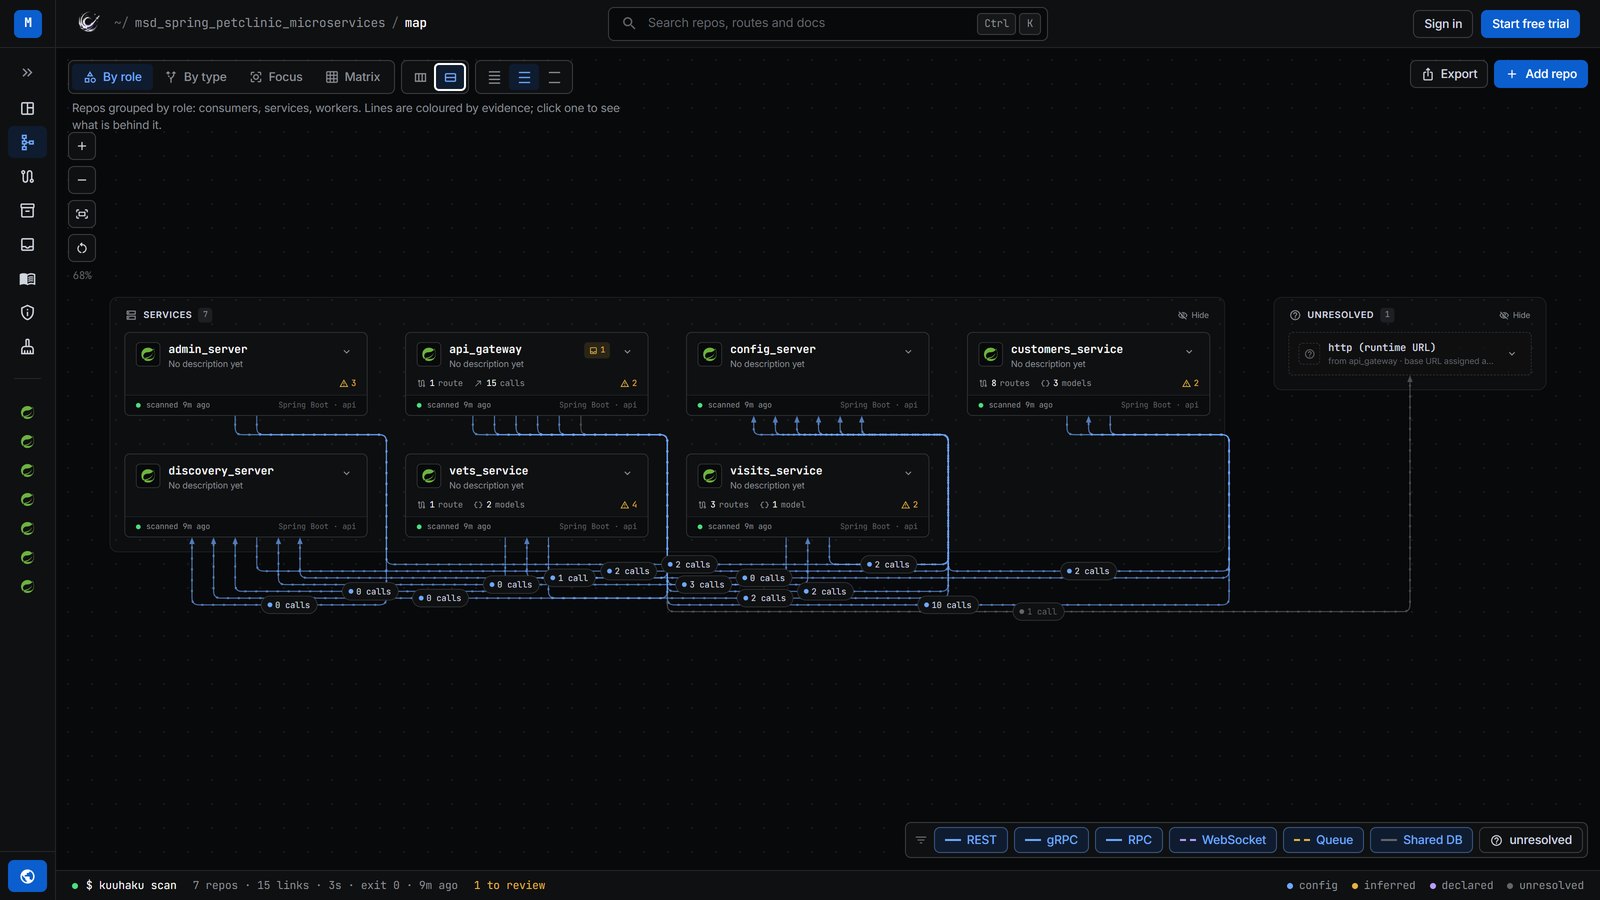Switch to the Matrix view
The height and width of the screenshot is (900, 1600).
click(x=353, y=77)
